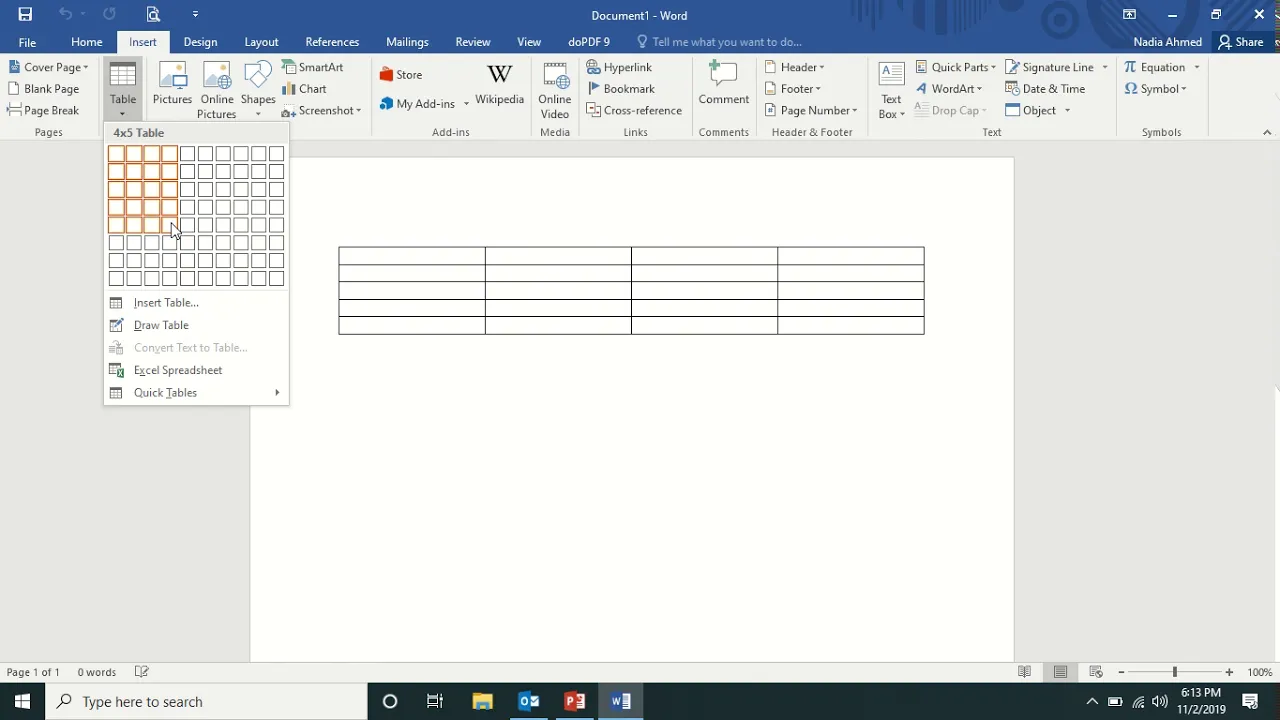Open the Pictures insert tool
The width and height of the screenshot is (1280, 720).
pyautogui.click(x=172, y=84)
